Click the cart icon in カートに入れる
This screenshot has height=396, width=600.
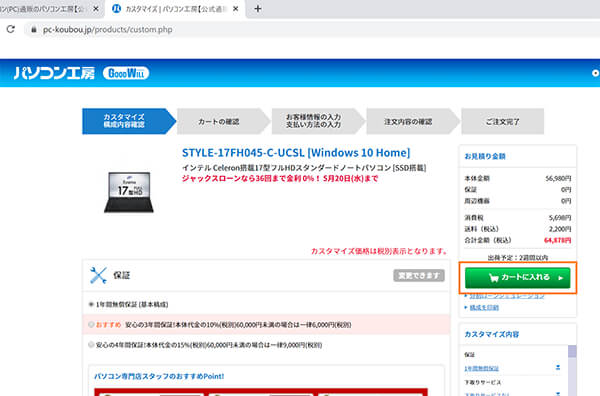(x=494, y=278)
